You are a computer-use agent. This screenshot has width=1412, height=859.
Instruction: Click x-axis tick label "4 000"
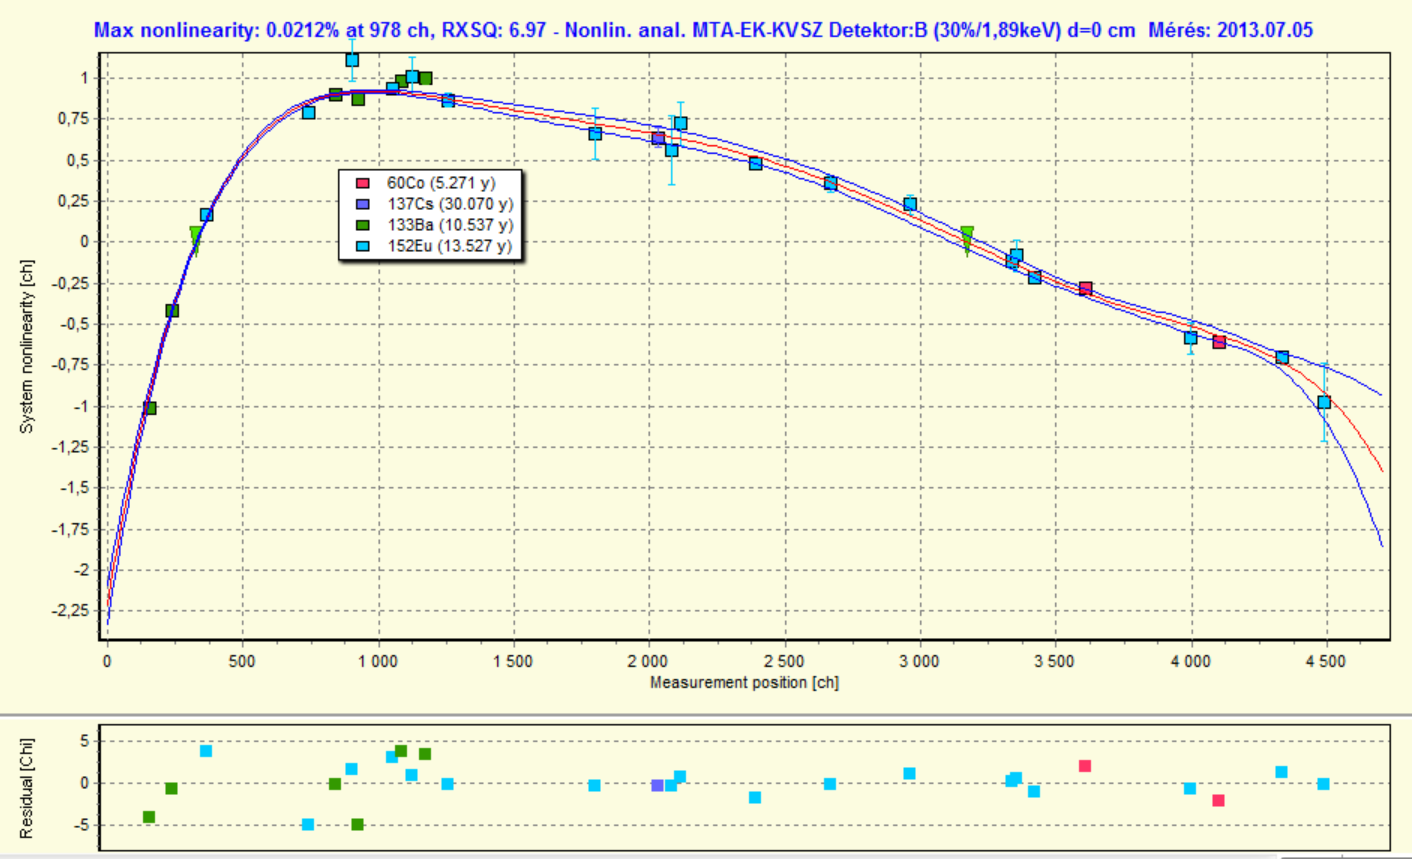click(x=1190, y=661)
